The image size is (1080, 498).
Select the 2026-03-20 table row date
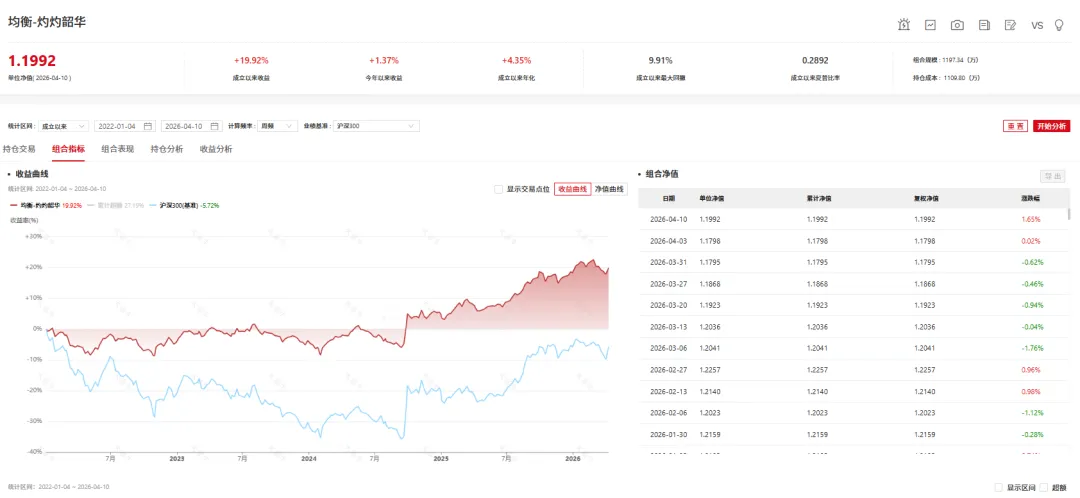(x=669, y=305)
